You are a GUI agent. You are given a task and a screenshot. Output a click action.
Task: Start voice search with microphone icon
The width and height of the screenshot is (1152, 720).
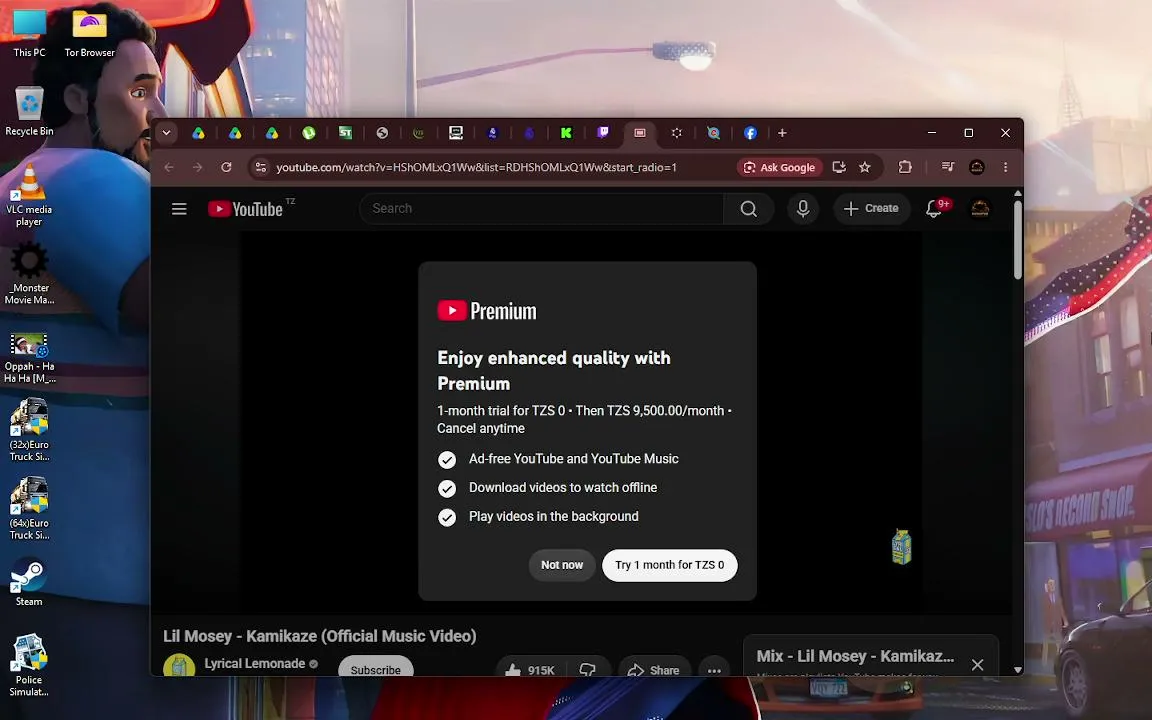[x=803, y=209]
